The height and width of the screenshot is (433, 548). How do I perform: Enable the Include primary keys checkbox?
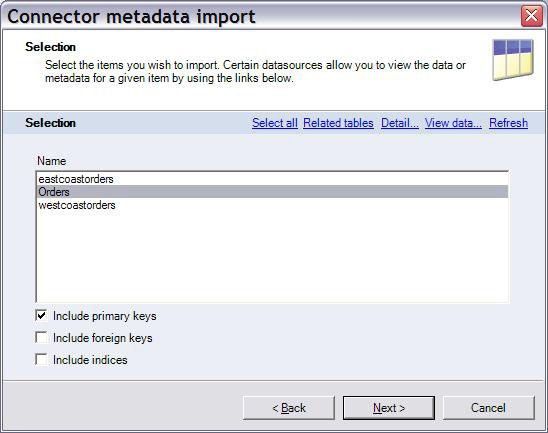pyautogui.click(x=41, y=316)
